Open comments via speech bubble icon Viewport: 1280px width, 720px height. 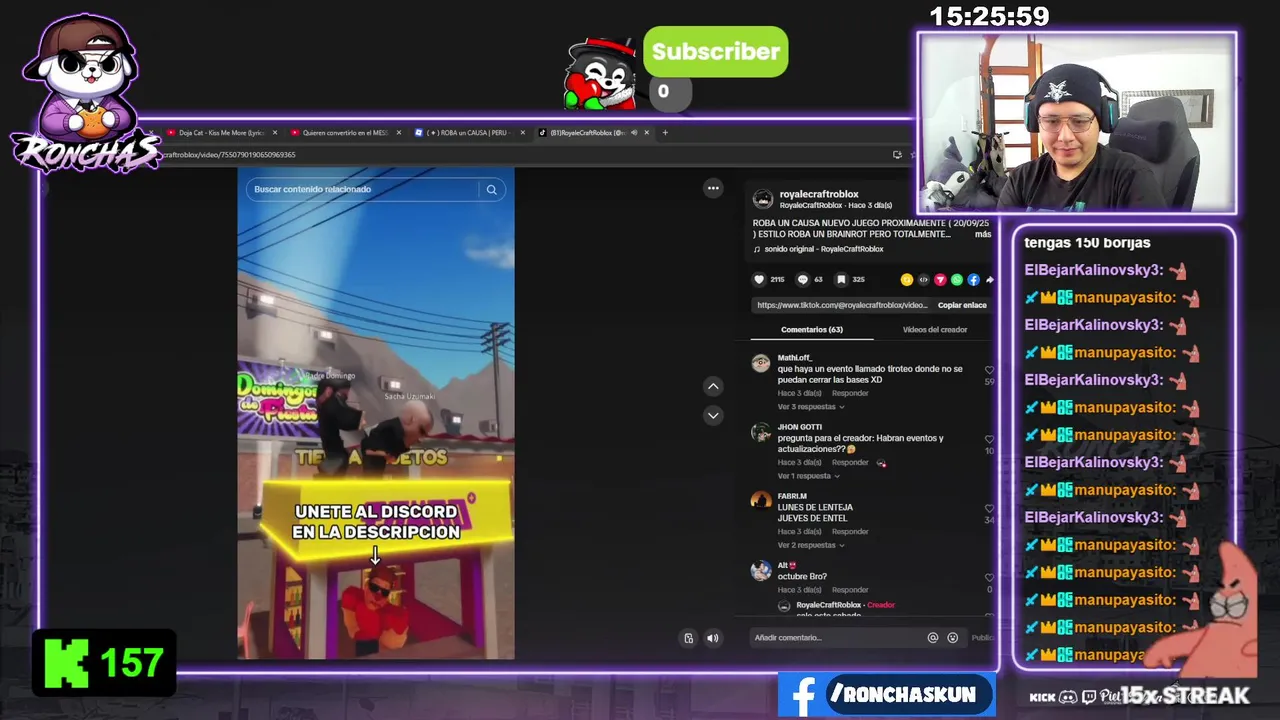click(x=802, y=280)
